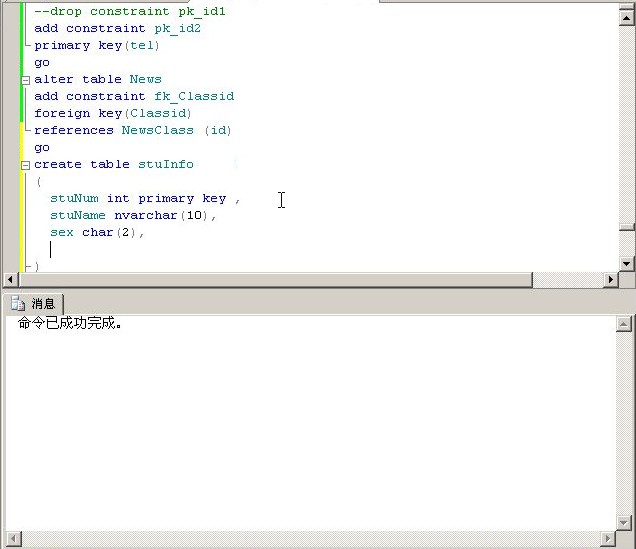
Task: Click messages pane horizontal right arrow
Action: pyautogui.click(x=608, y=539)
